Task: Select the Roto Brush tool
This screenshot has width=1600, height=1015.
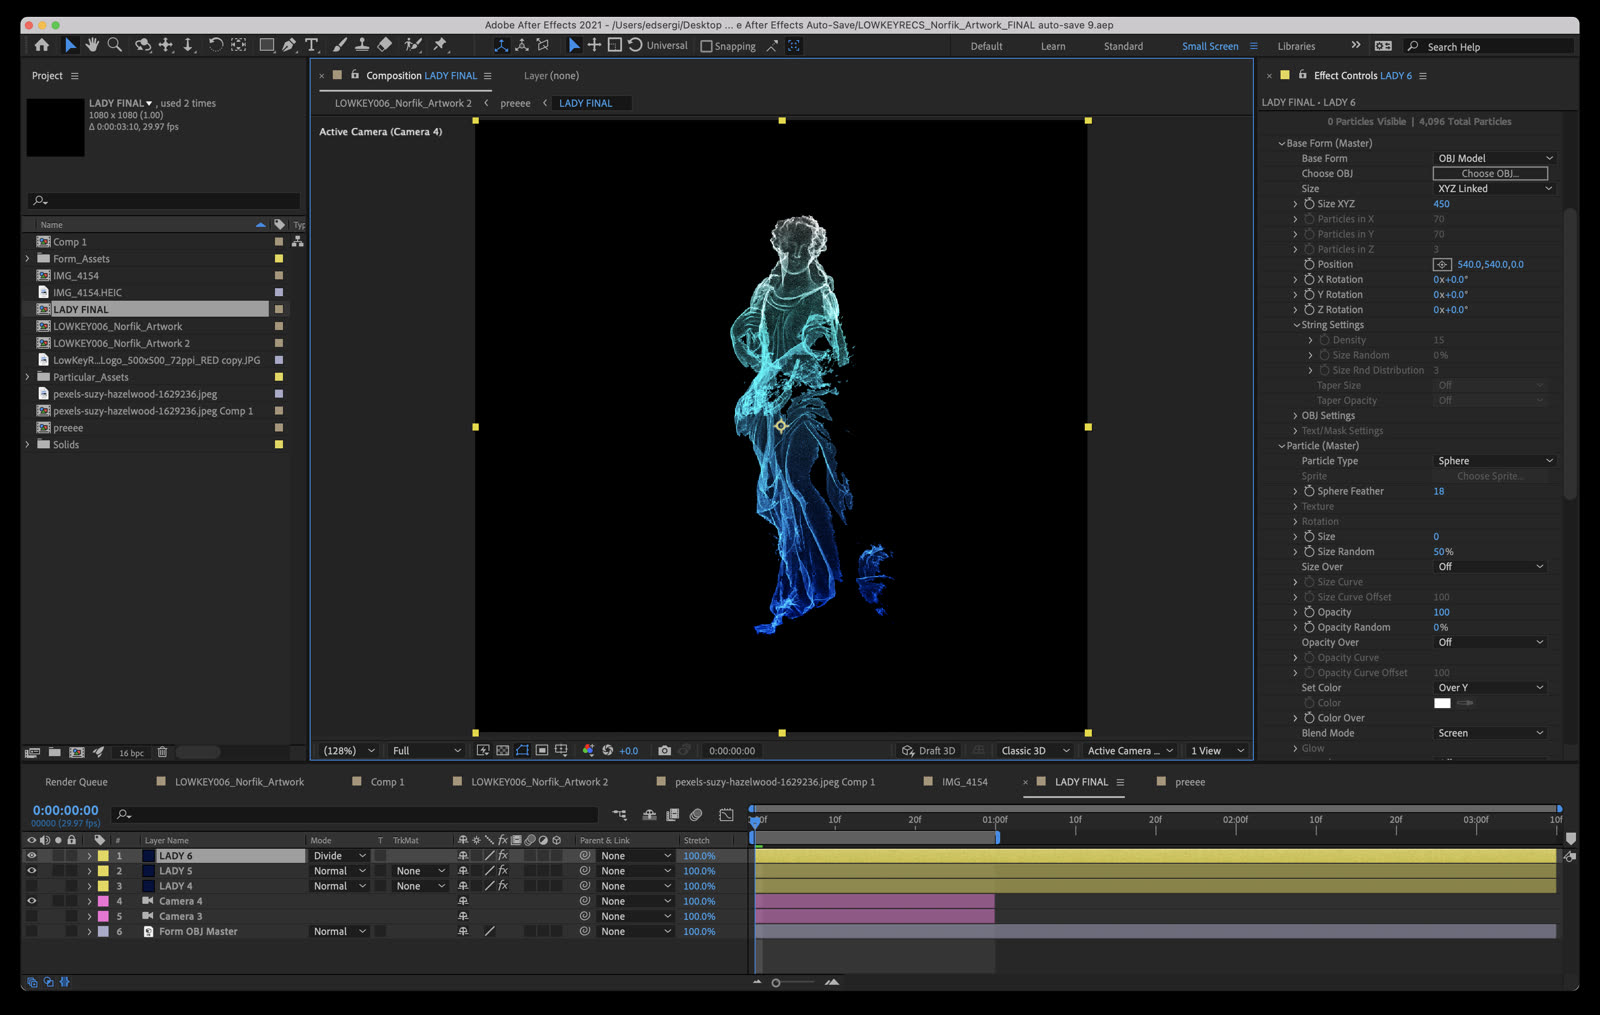Action: (x=413, y=45)
